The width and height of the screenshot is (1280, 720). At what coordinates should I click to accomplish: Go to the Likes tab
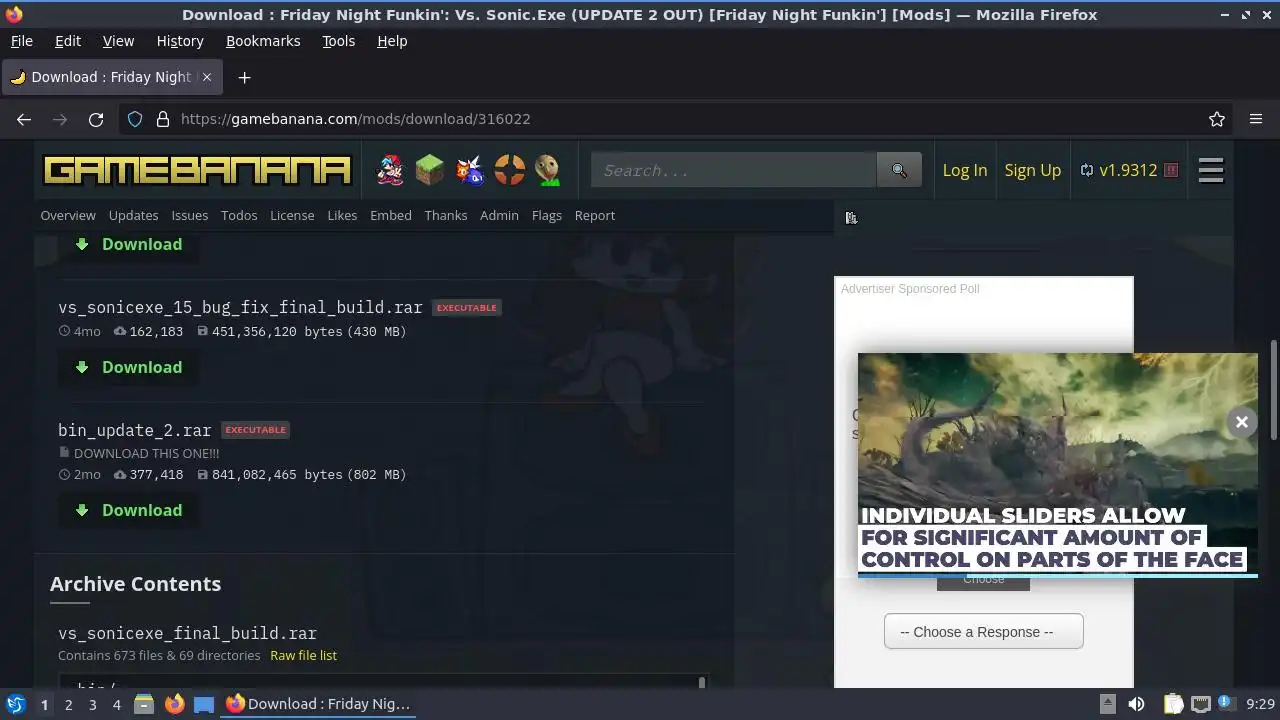342,215
